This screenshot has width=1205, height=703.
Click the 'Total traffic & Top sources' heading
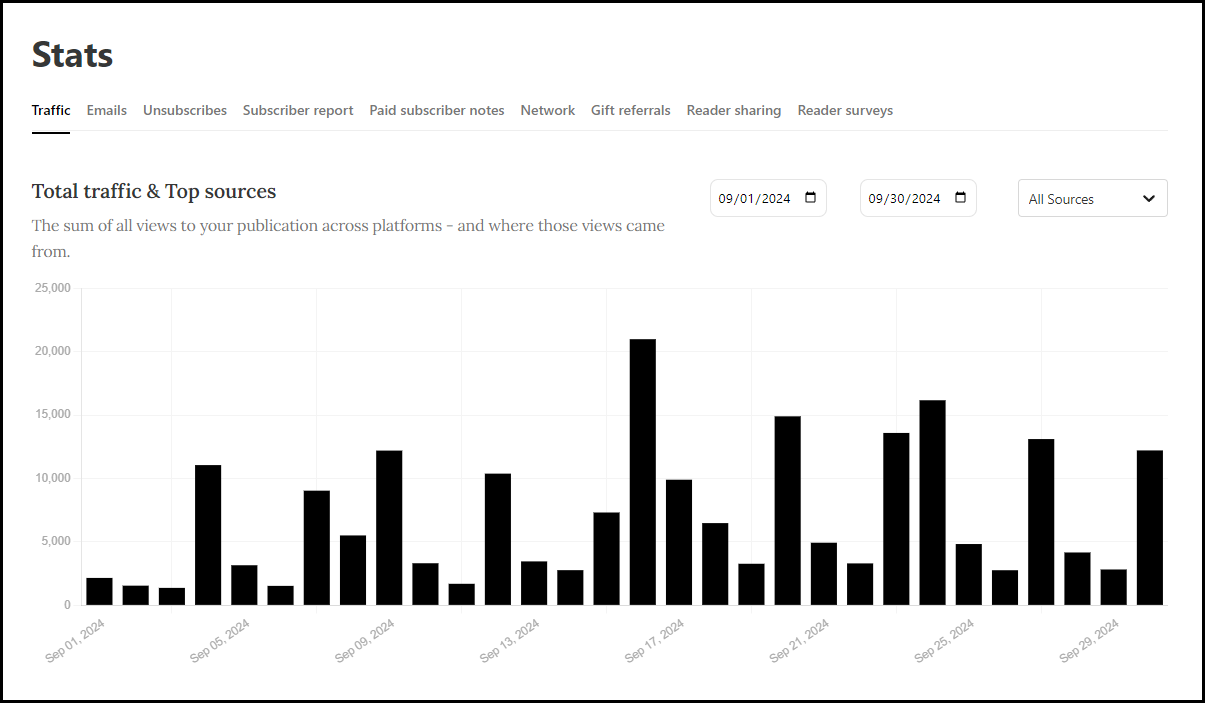coord(154,191)
